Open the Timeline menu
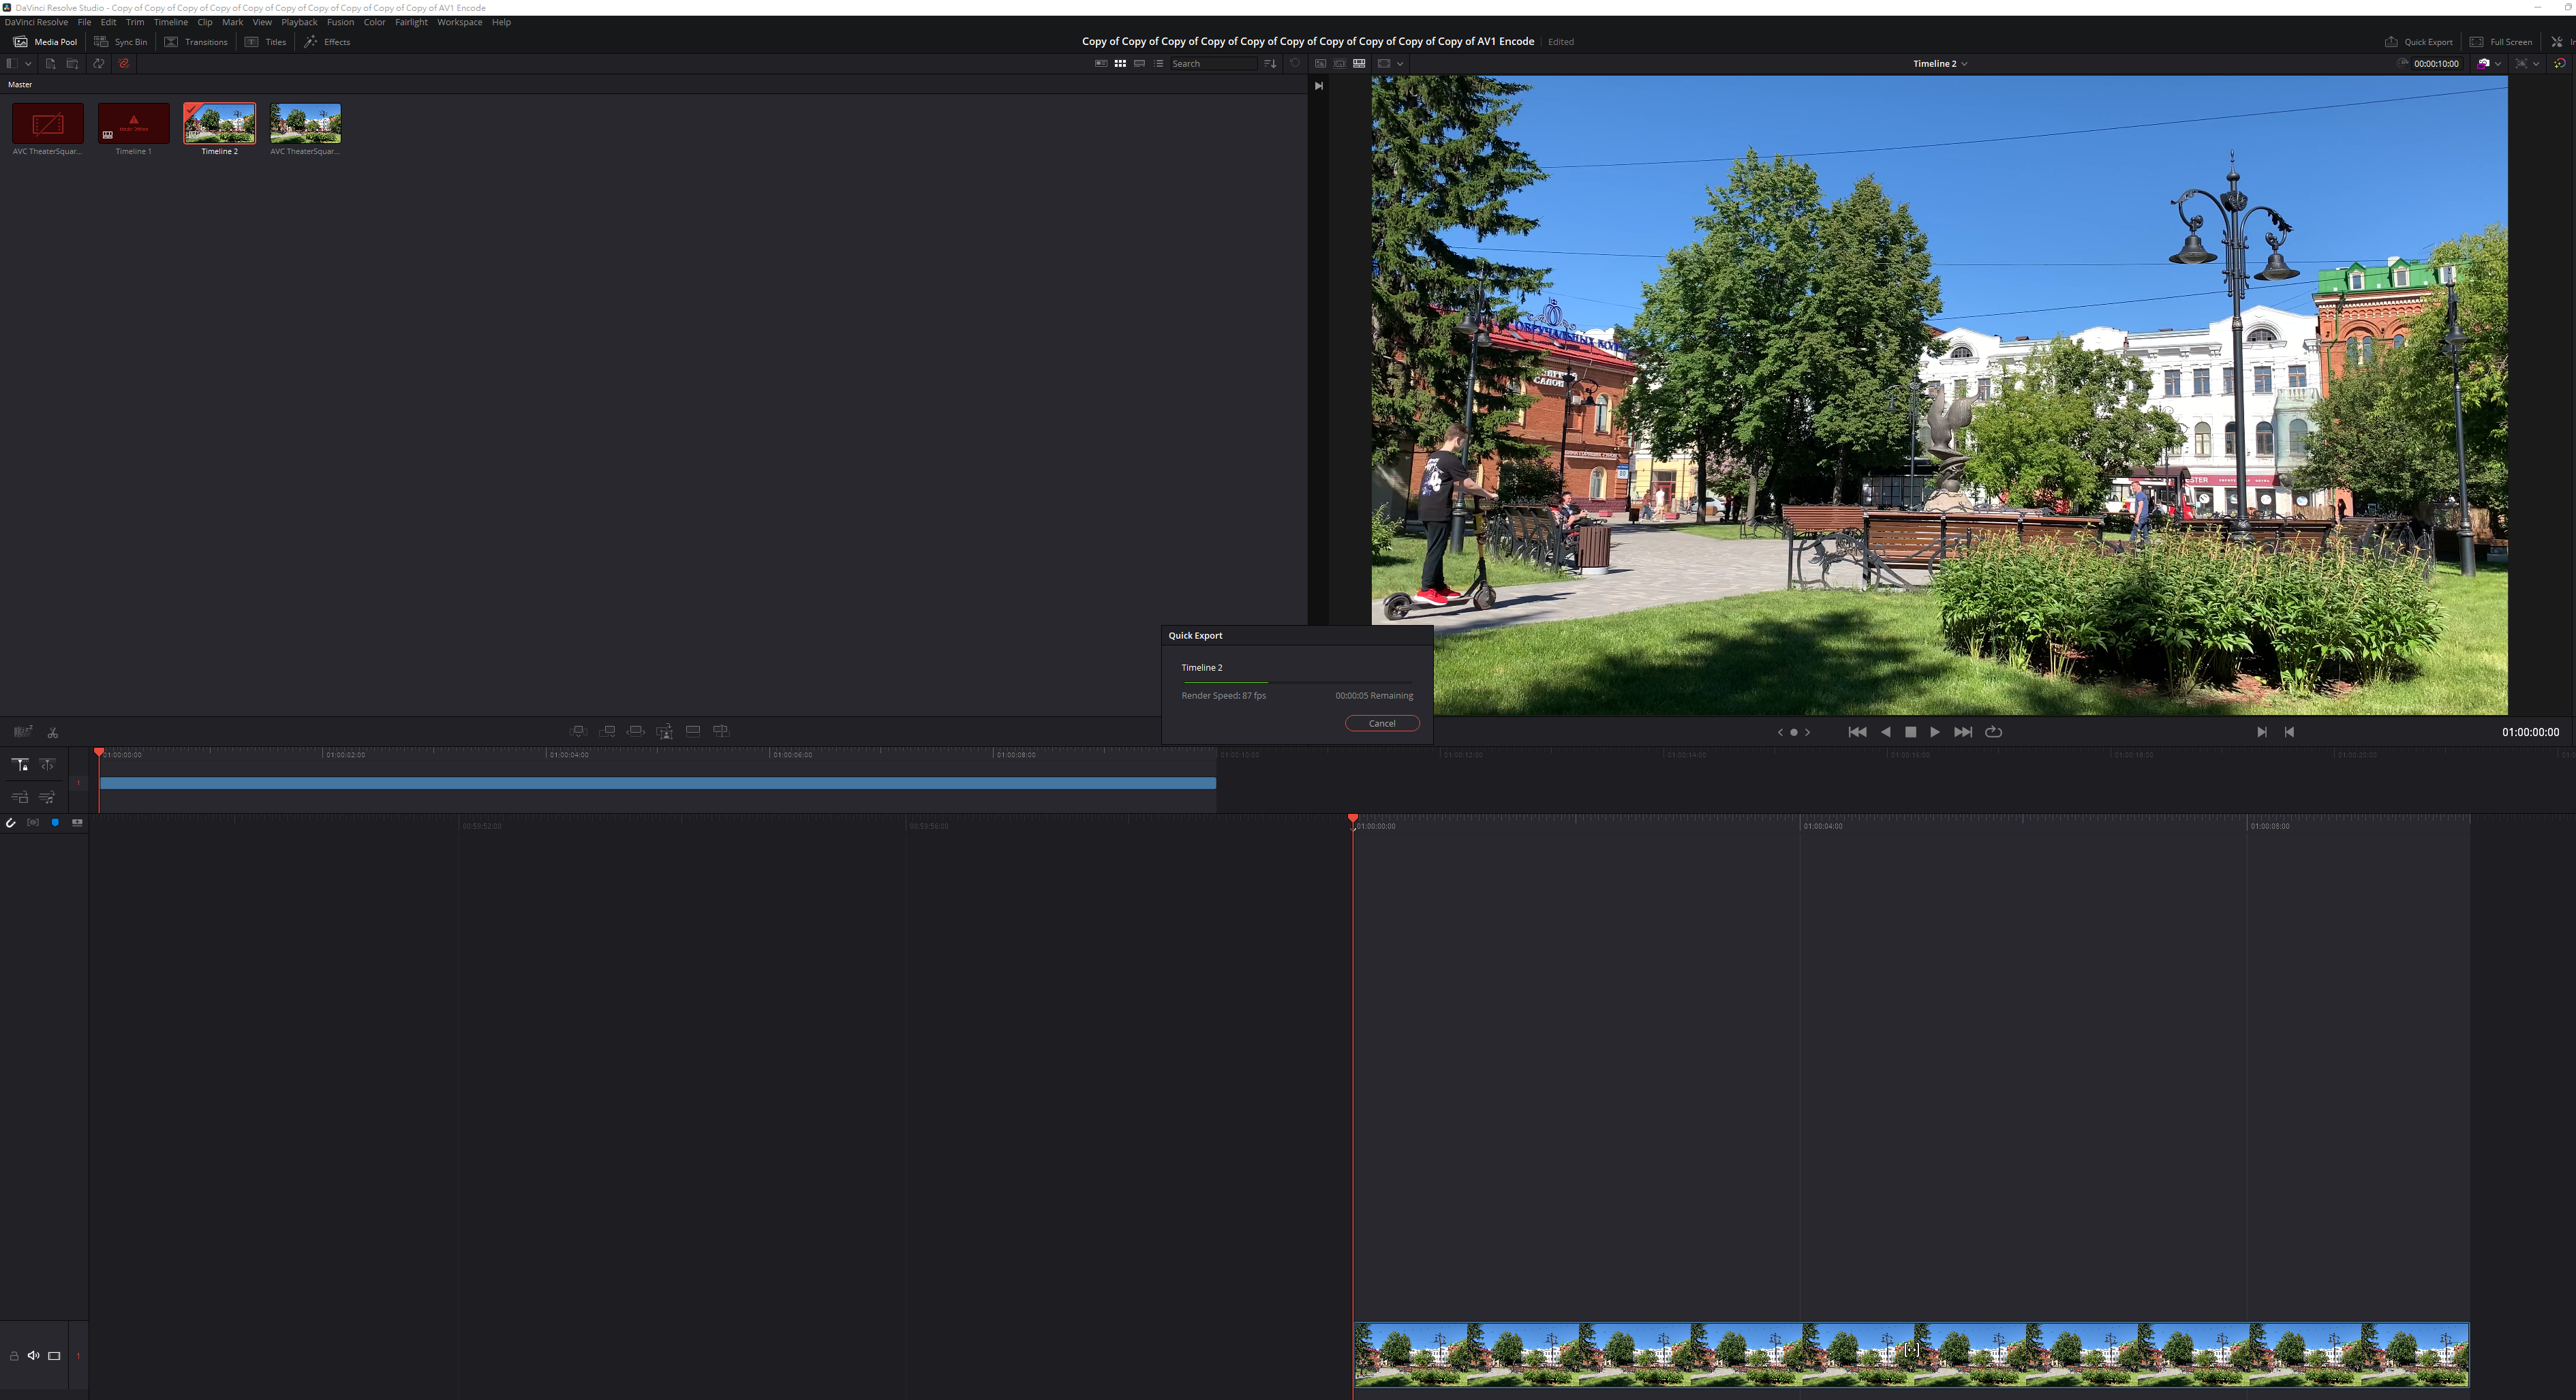2576x1400 pixels. pyautogui.click(x=170, y=22)
